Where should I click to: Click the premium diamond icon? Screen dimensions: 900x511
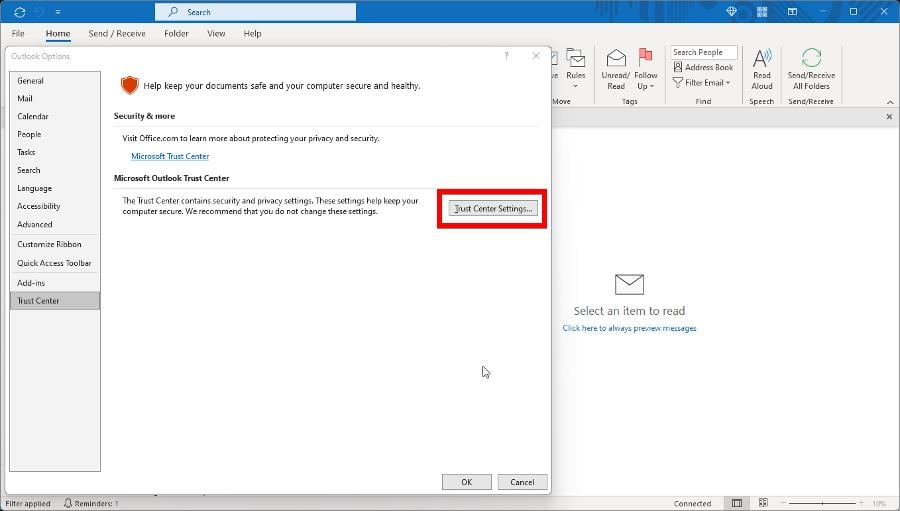point(731,11)
